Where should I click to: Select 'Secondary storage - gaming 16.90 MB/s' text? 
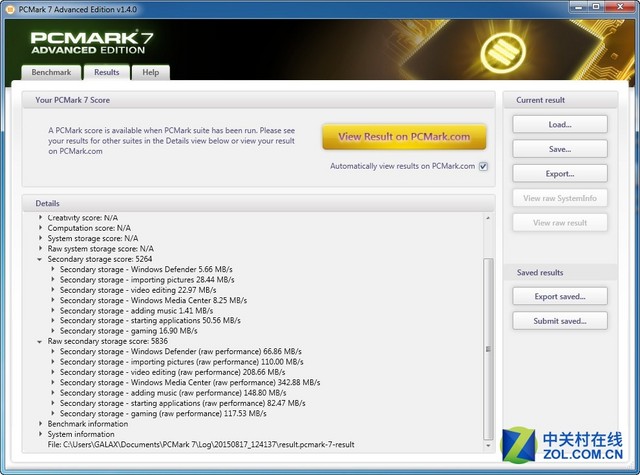[x=129, y=331]
